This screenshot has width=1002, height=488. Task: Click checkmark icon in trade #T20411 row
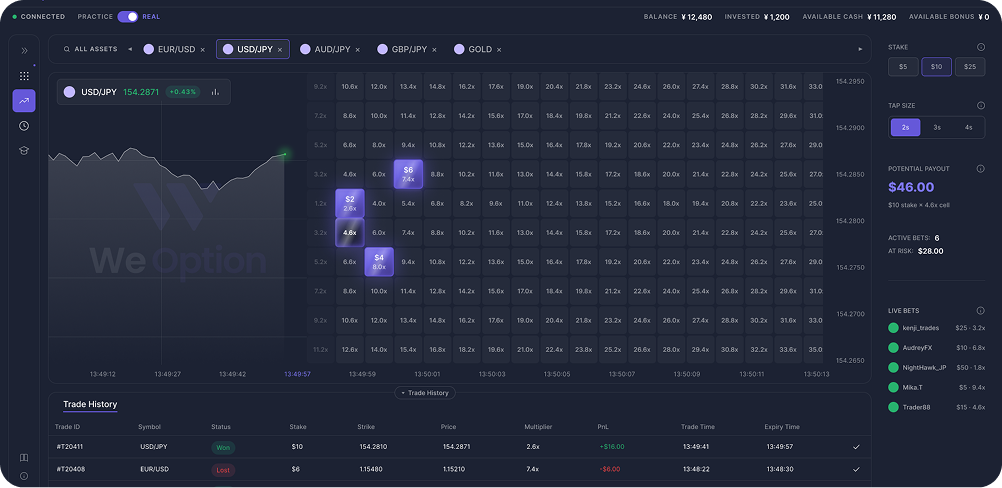pos(856,447)
